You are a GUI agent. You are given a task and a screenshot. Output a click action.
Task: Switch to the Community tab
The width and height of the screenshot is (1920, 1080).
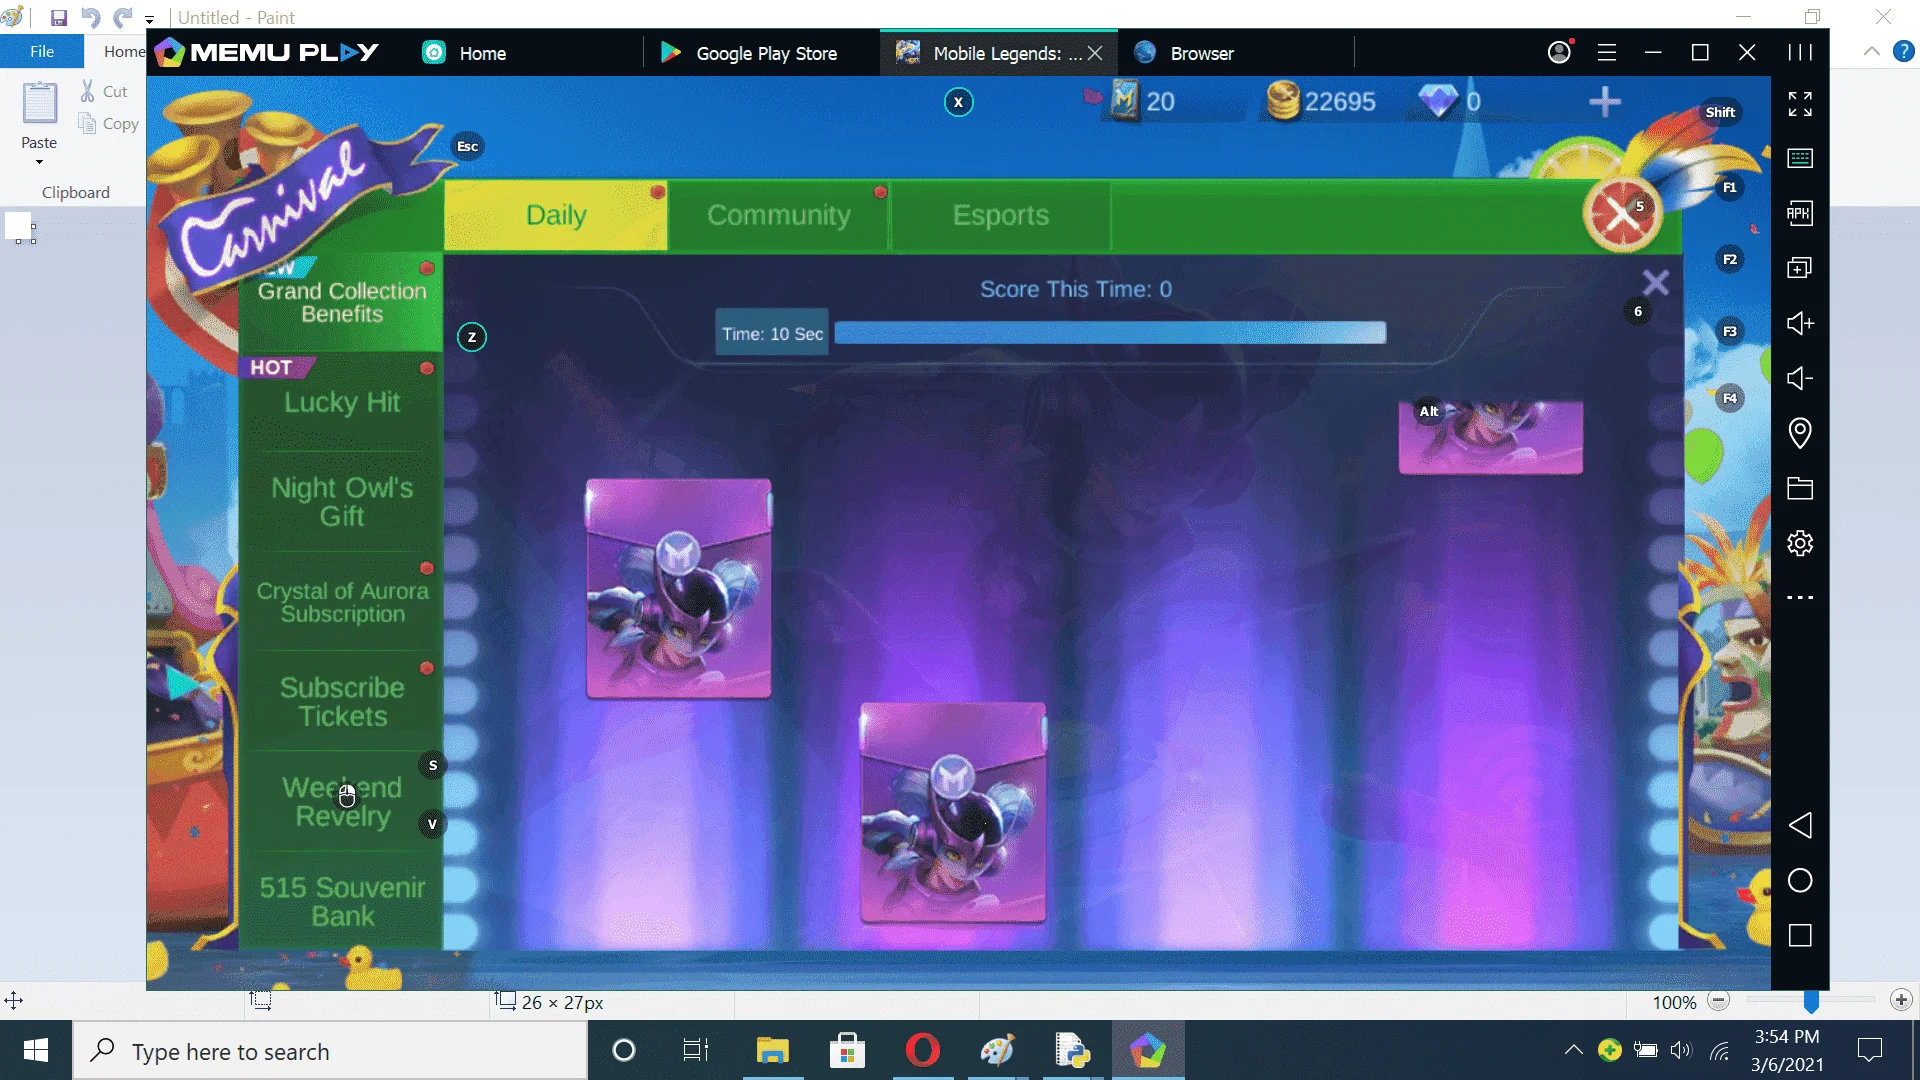[x=778, y=215]
